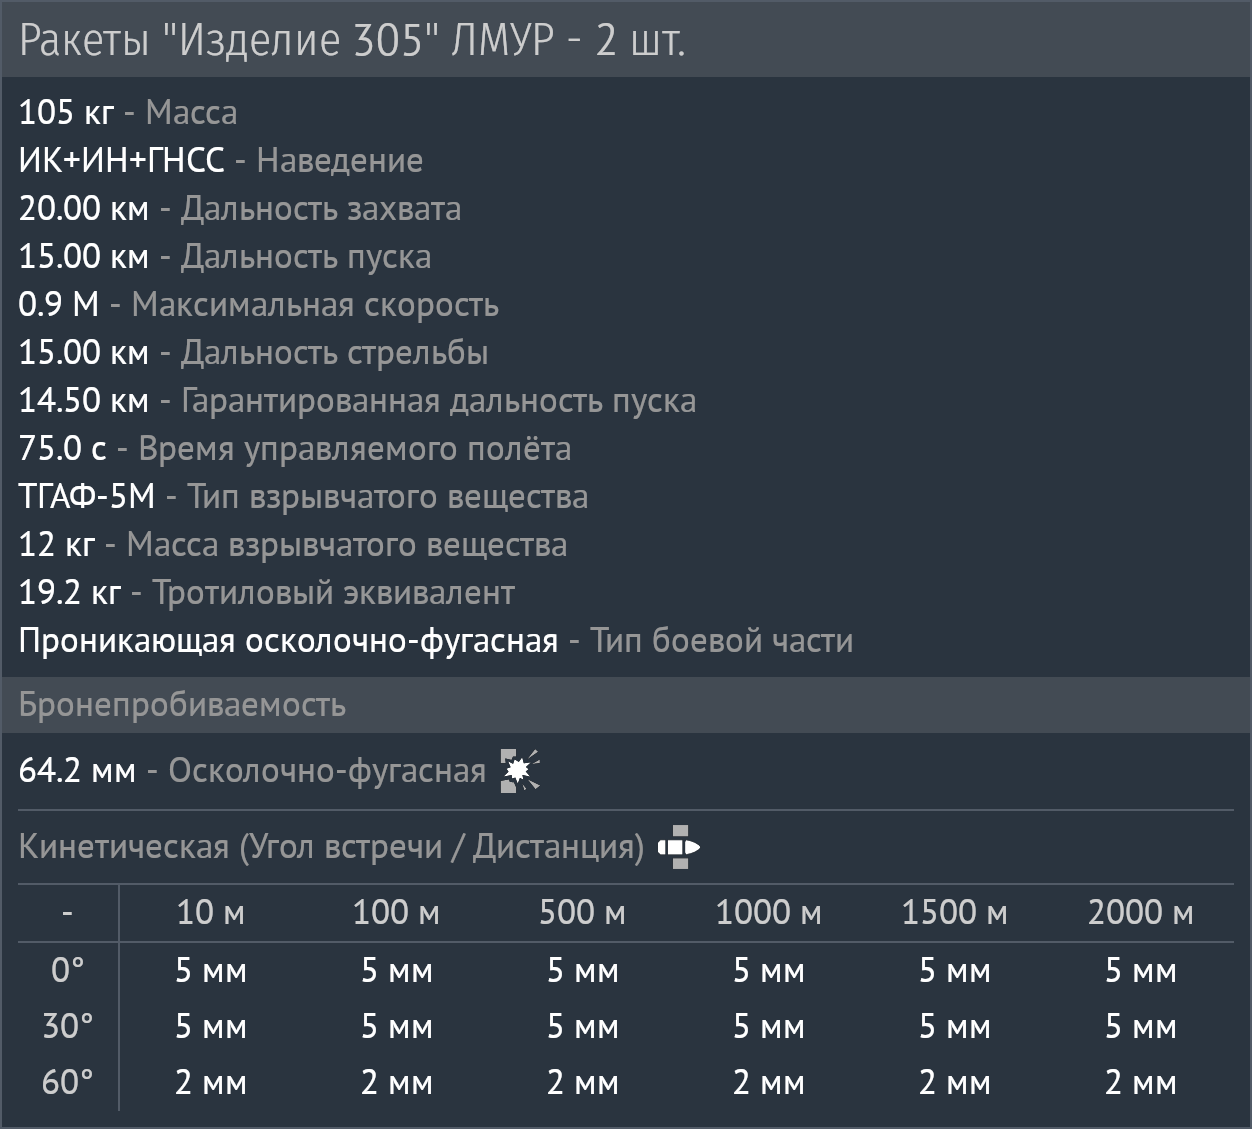Viewport: 1252px width, 1129px height.
Task: Click the kinetic projectile icon
Action: click(678, 847)
